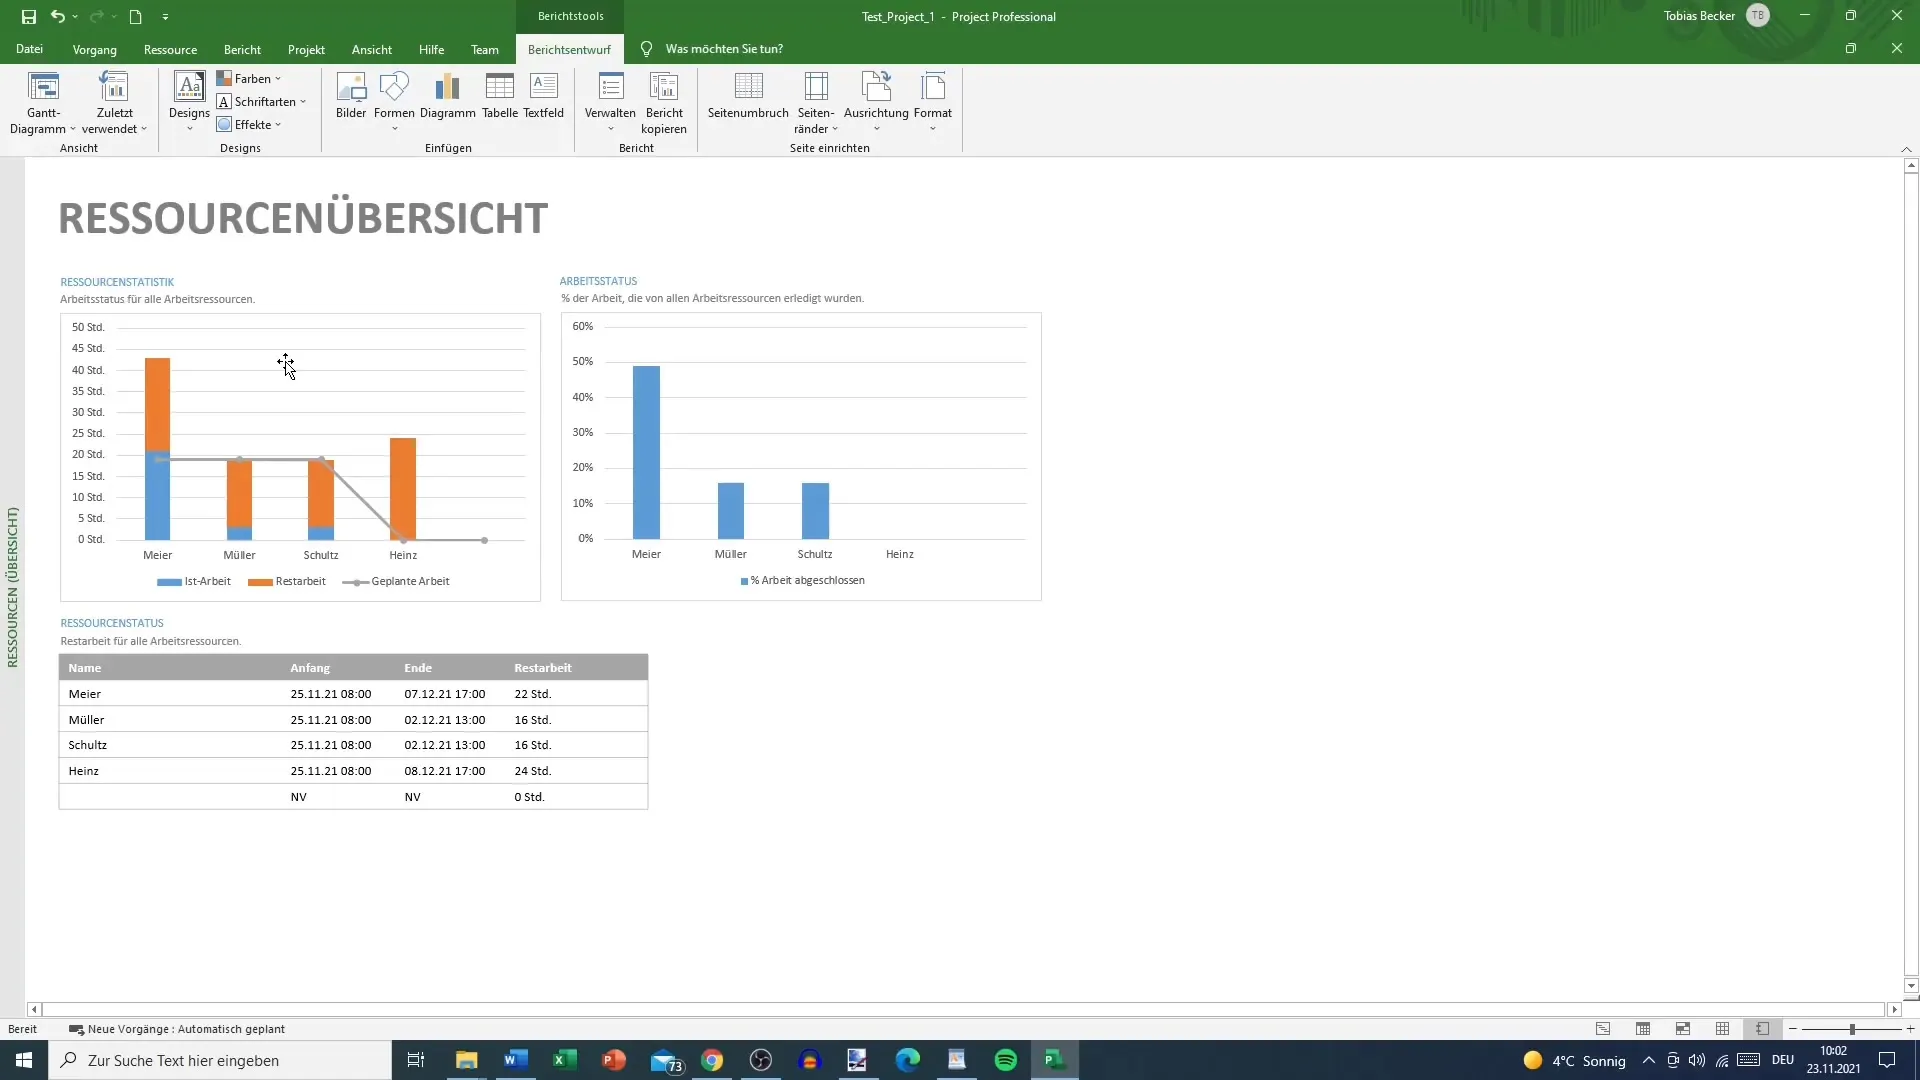The image size is (1920, 1080).
Task: Open the Hilfe tab
Action: point(431,49)
